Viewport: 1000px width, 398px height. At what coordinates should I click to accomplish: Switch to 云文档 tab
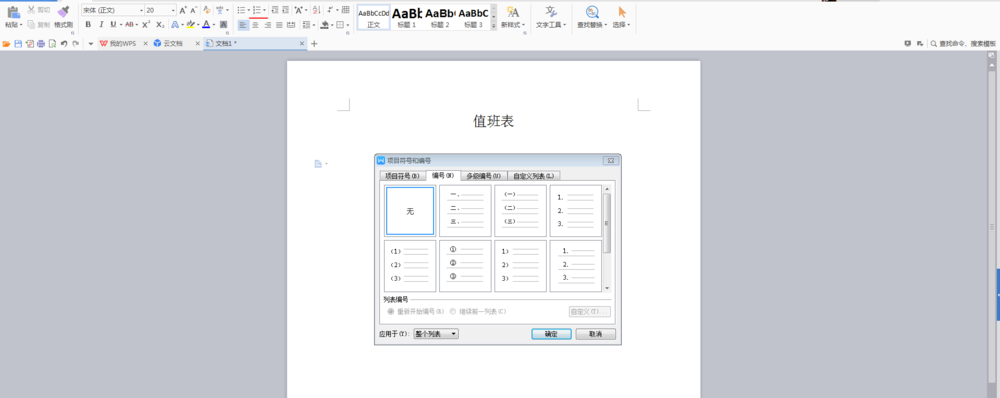point(173,43)
